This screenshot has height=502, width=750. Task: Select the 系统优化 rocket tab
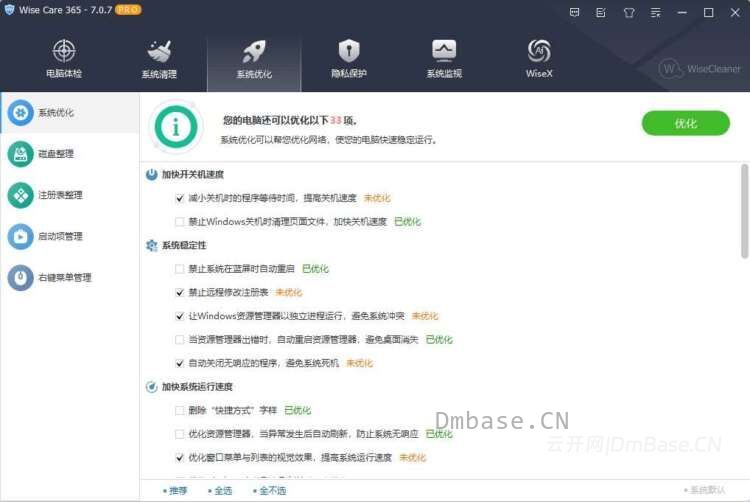(254, 59)
